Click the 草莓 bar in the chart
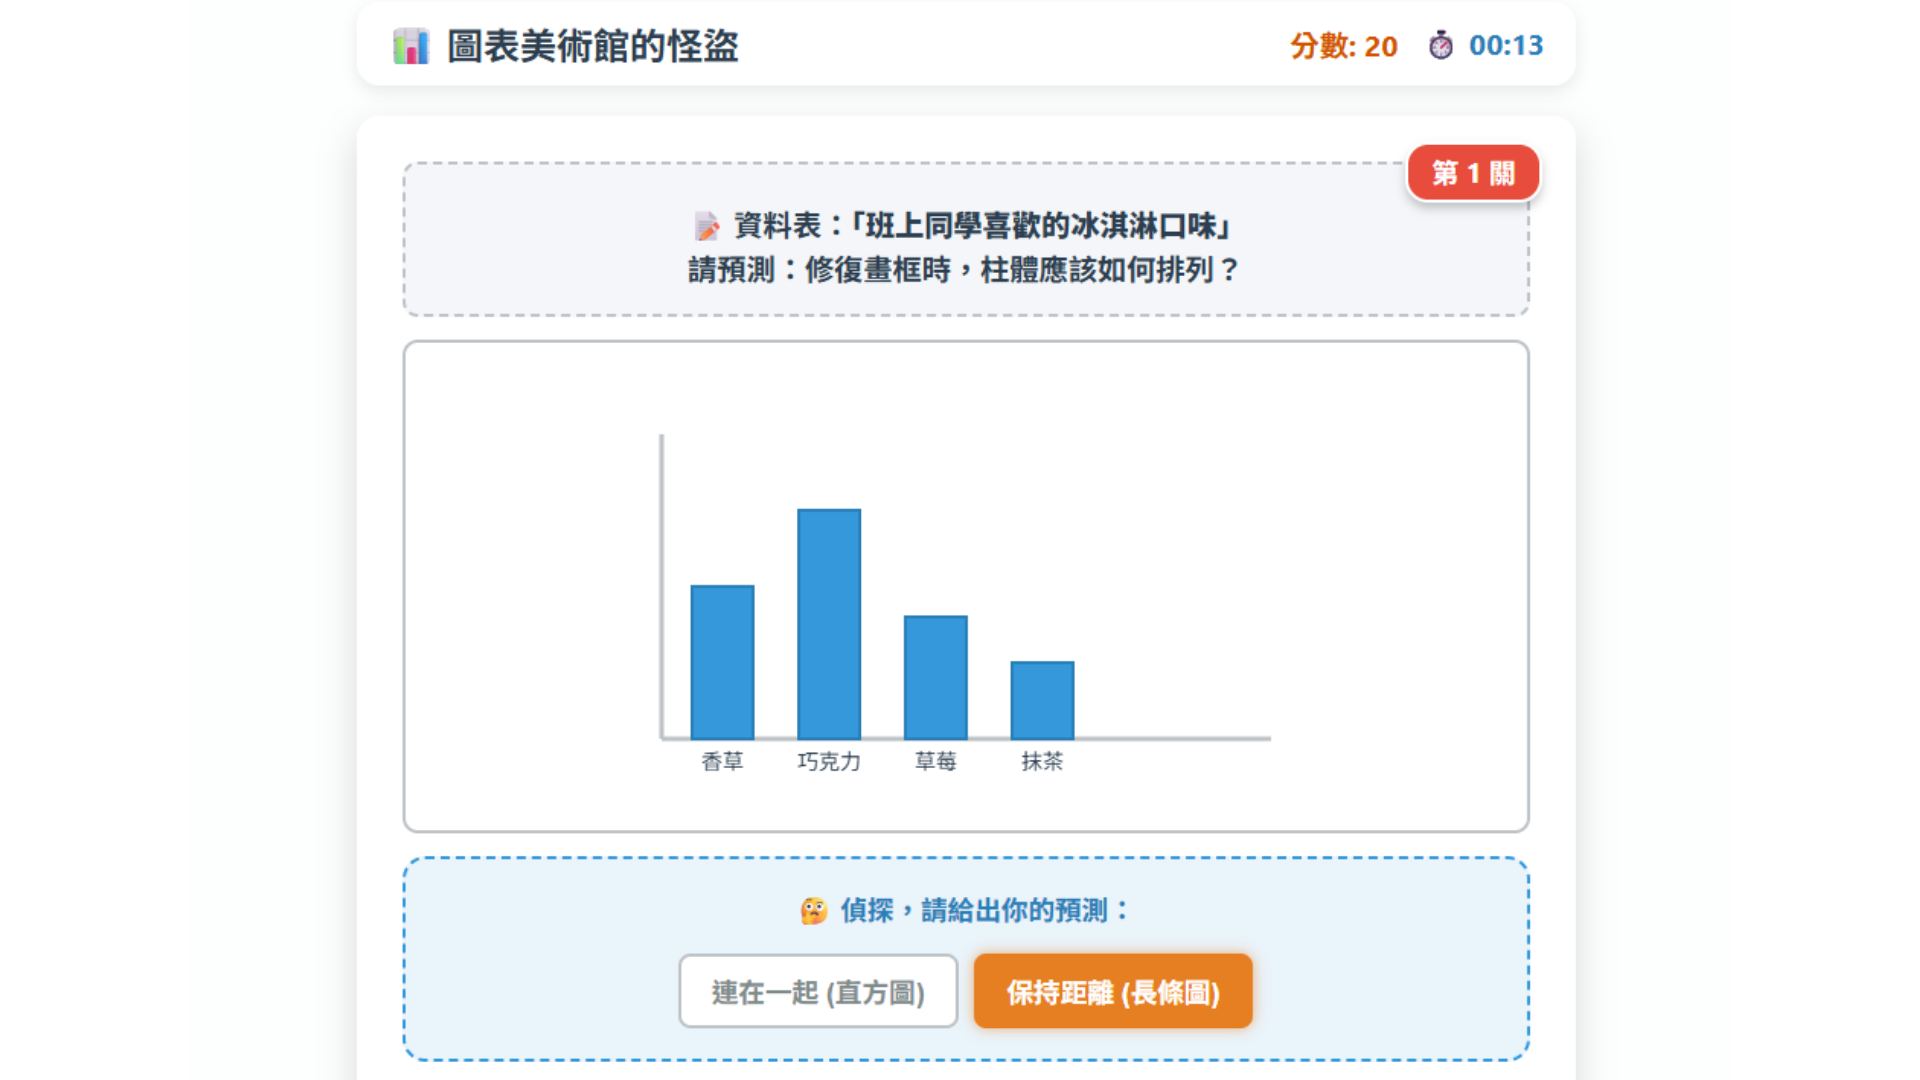 coord(936,677)
